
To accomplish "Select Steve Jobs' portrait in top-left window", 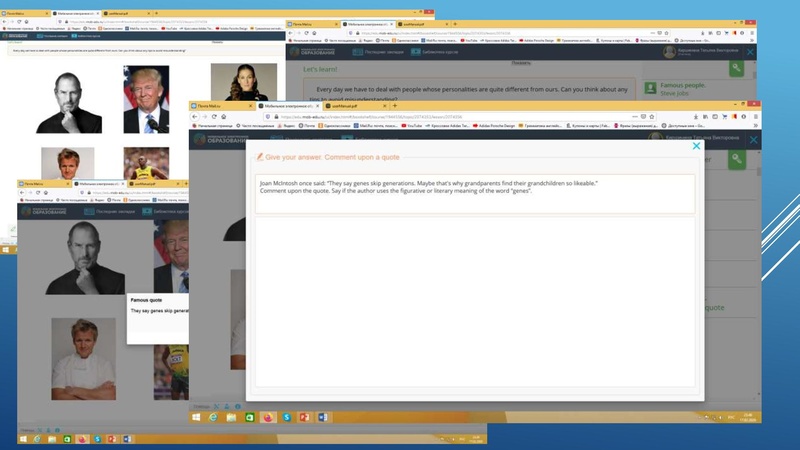I will (68, 99).
